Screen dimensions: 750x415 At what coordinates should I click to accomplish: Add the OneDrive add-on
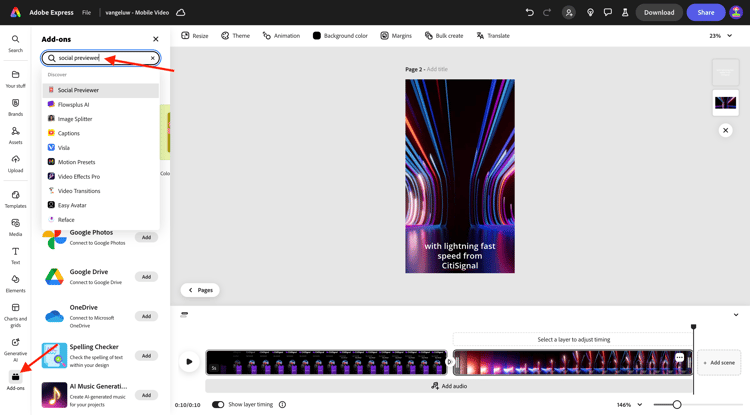(146, 316)
